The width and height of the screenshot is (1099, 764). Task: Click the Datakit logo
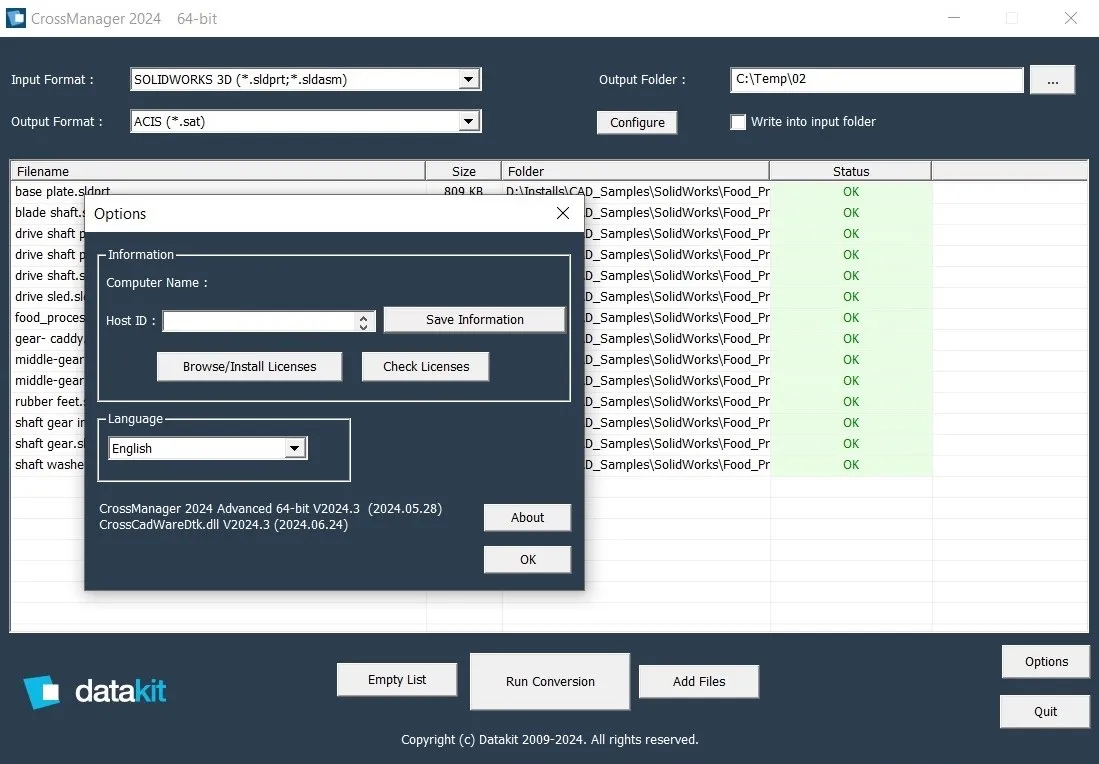coord(95,692)
